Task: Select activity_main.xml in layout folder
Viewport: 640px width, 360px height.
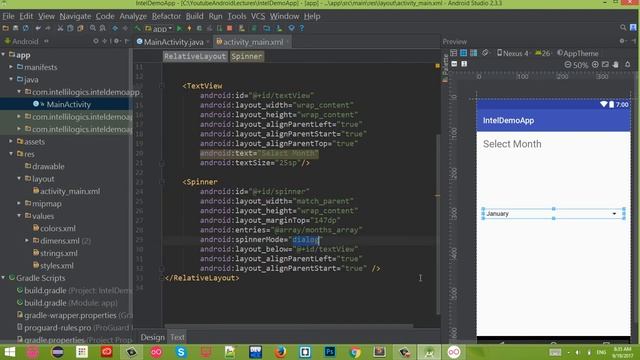Action: (70, 191)
